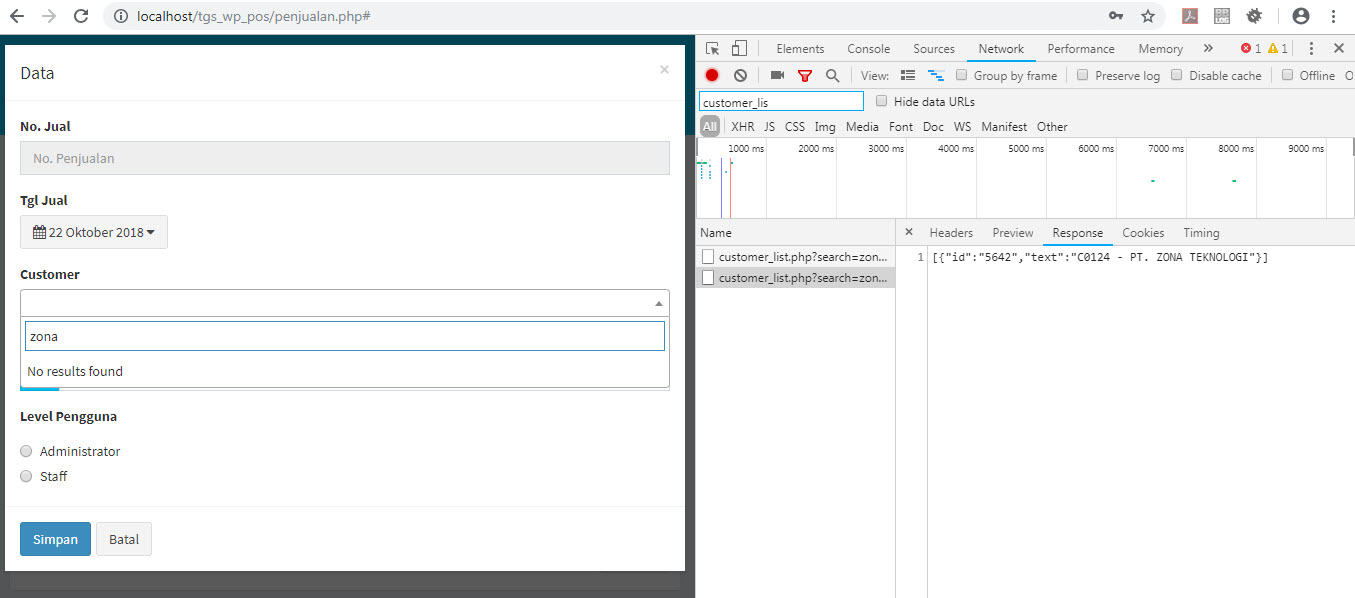This screenshot has width=1355, height=598.
Task: Switch to Memory tab
Action: pos(1160,48)
